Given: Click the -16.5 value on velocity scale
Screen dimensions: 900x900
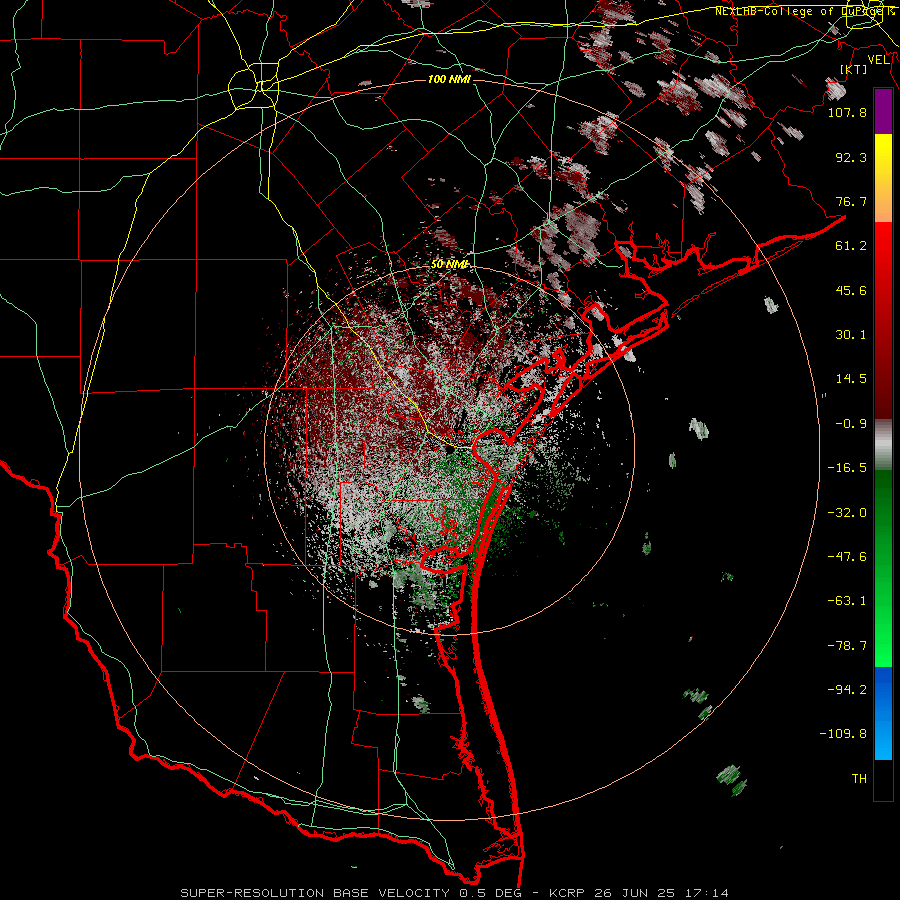Looking at the screenshot, I should pos(847,468).
